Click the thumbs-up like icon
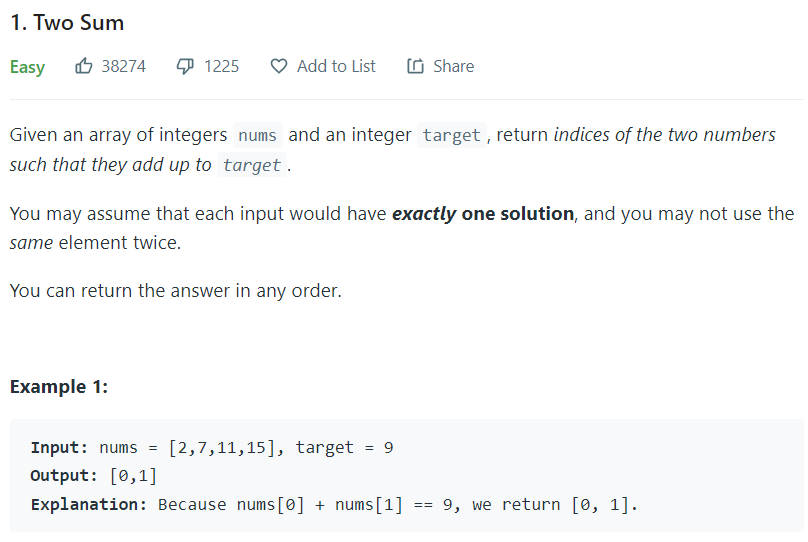This screenshot has height=542, width=808. point(83,66)
